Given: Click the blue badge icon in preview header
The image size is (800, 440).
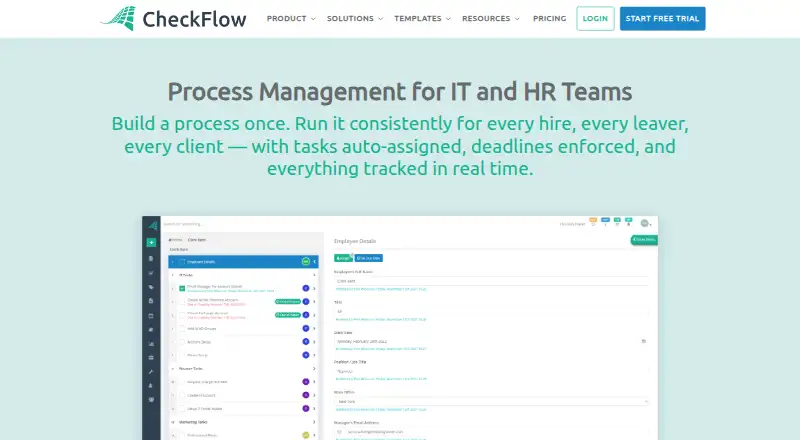Looking at the screenshot, I should click(605, 222).
